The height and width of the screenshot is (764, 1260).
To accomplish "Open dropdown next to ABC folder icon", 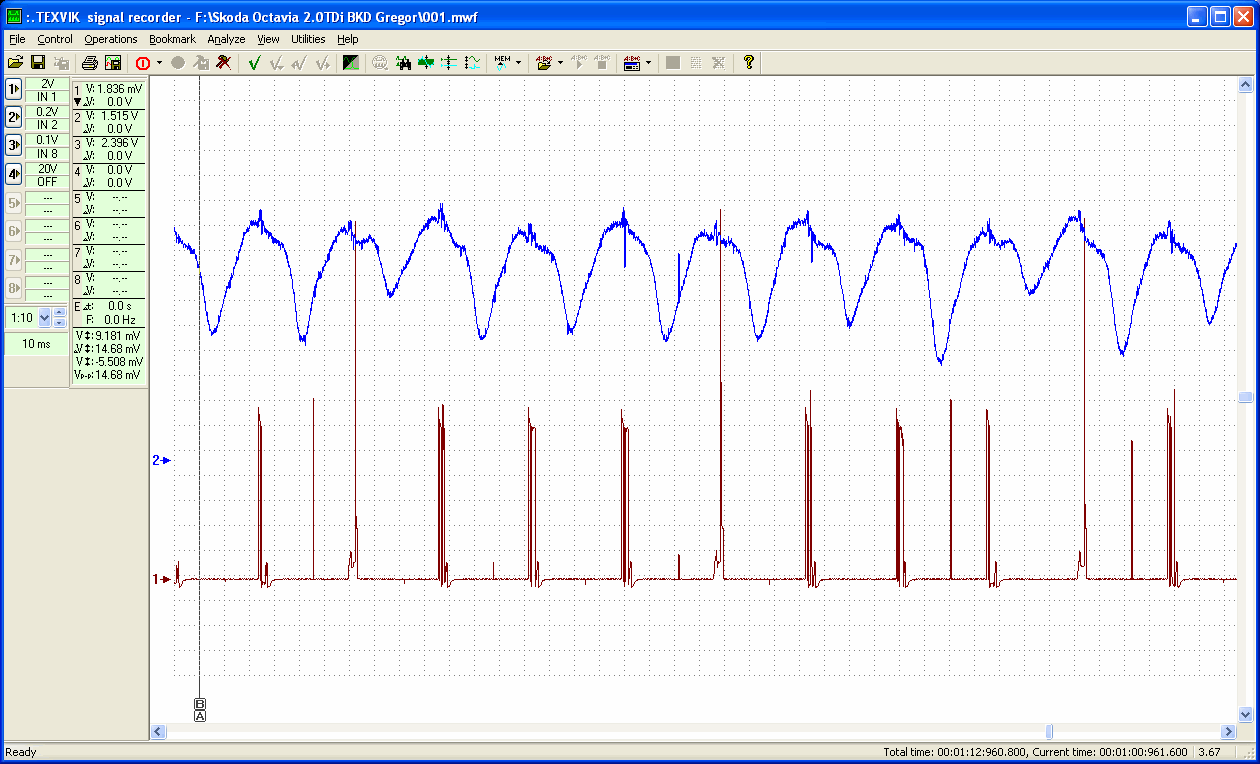I will [x=560, y=63].
